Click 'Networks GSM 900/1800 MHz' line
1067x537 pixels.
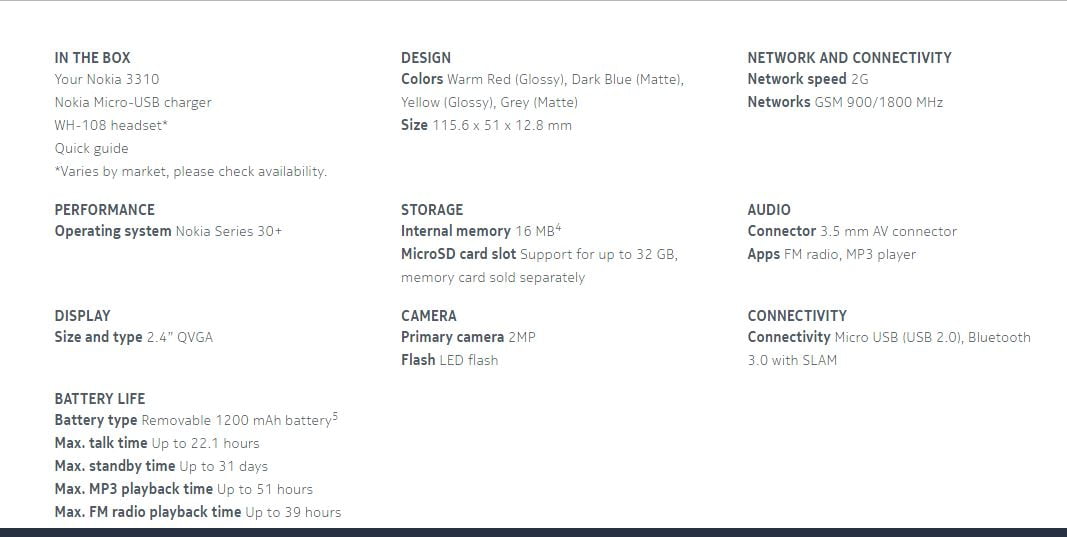(x=845, y=102)
